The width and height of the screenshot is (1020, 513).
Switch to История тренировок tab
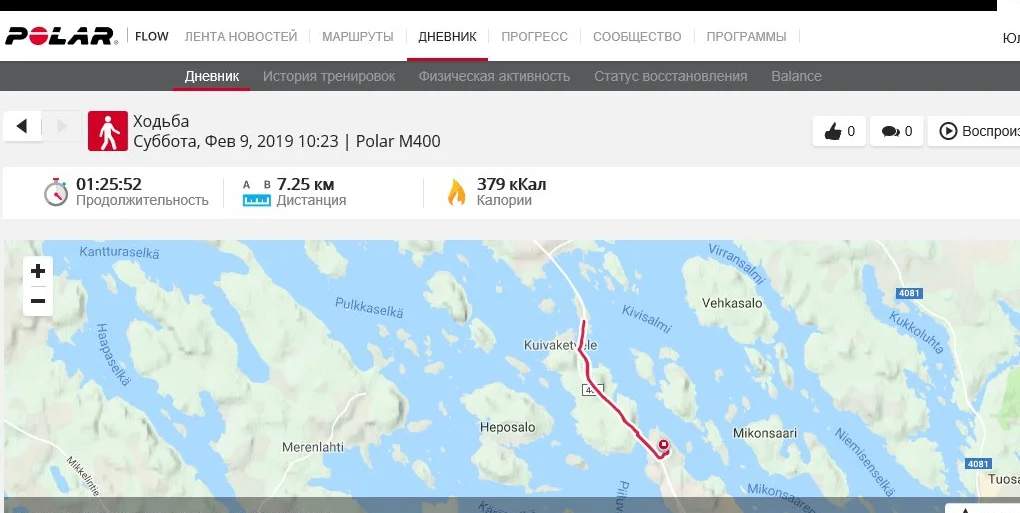(x=329, y=76)
